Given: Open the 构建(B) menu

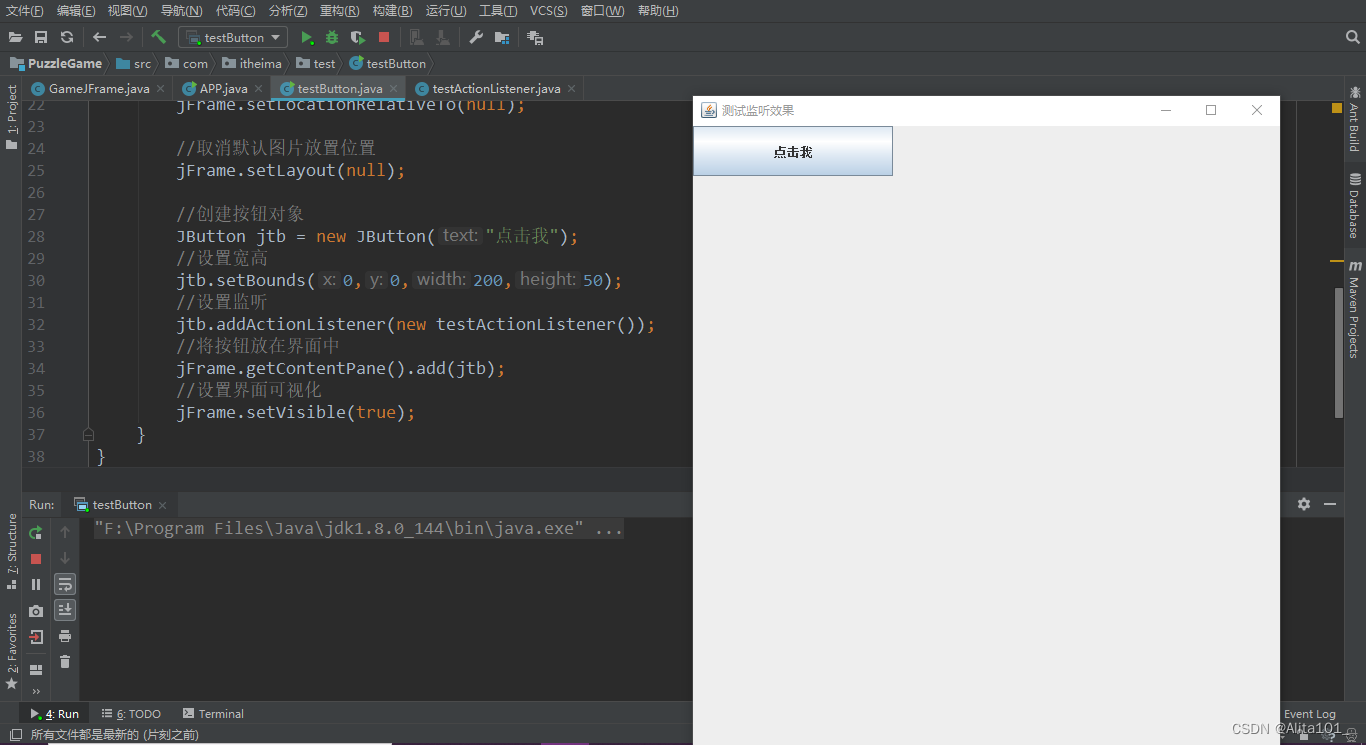Looking at the screenshot, I should [x=392, y=11].
